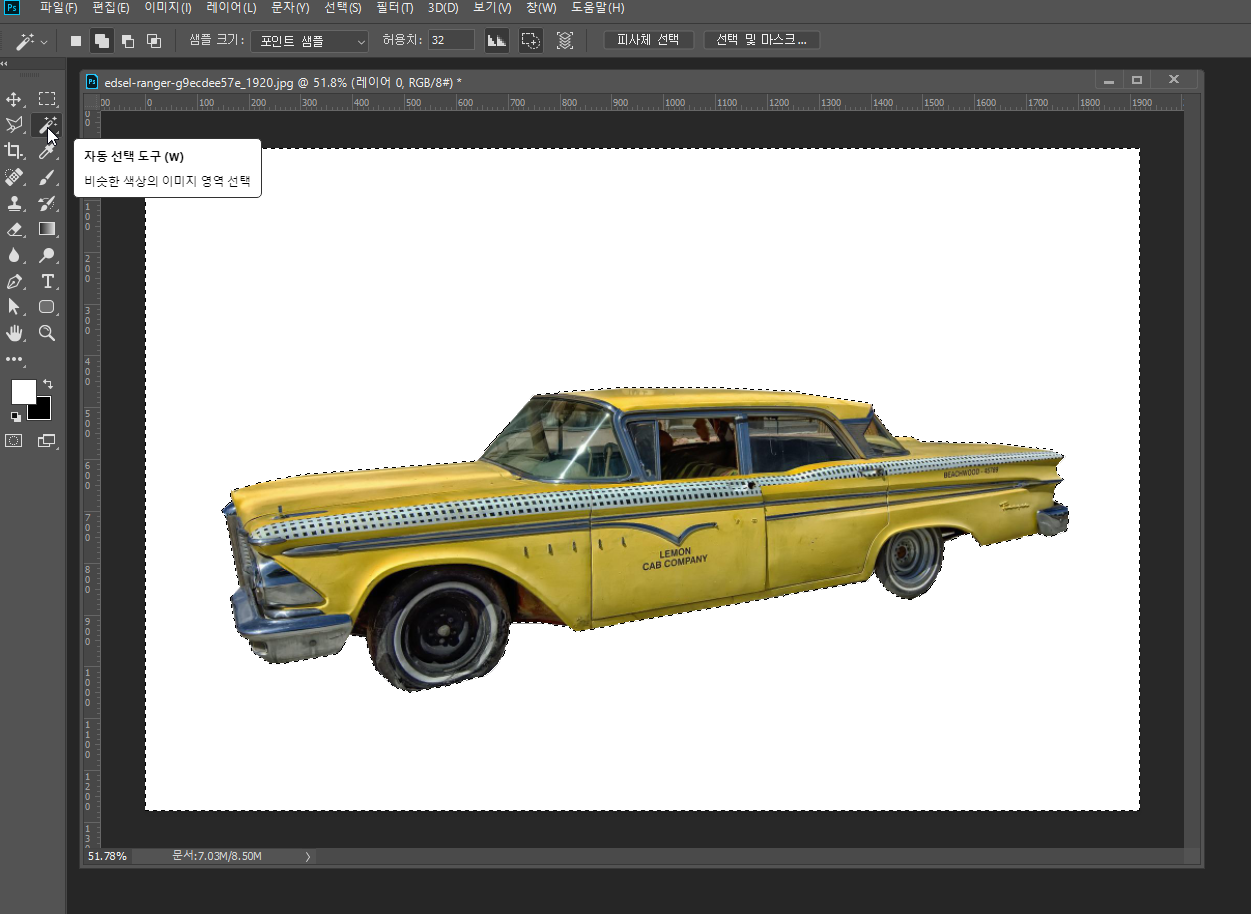Select the Magic Wand tool
This screenshot has width=1251, height=914.
pyautogui.click(x=47, y=125)
